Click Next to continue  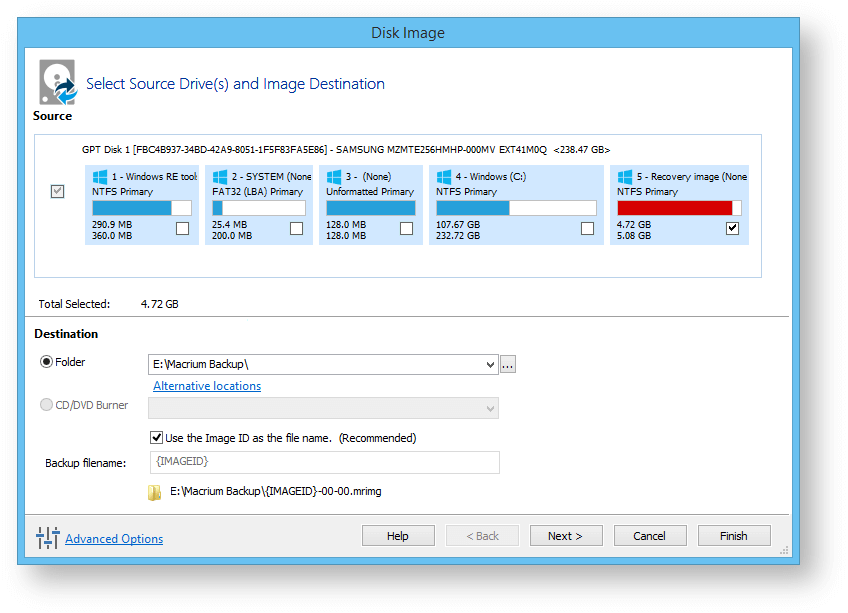[x=566, y=535]
